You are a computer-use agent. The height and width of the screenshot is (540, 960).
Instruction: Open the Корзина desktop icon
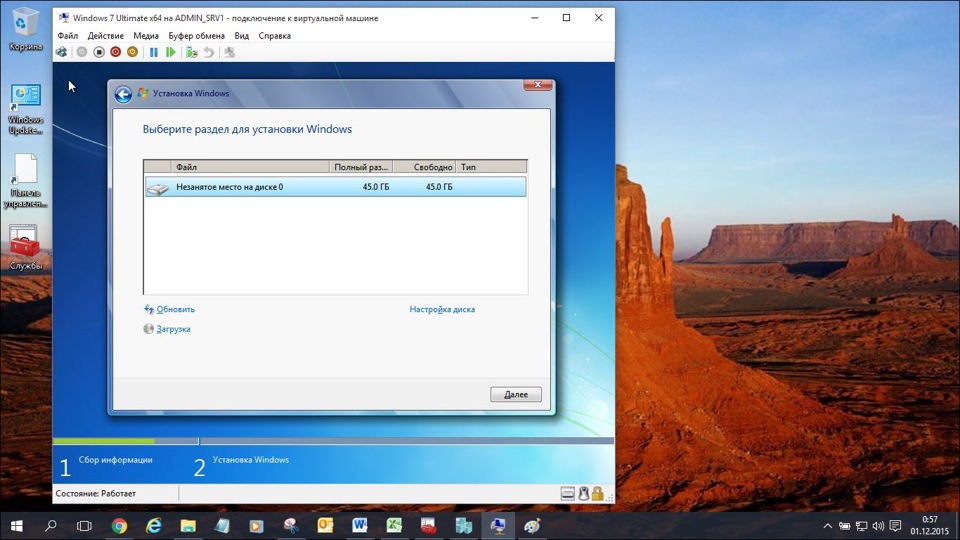(x=25, y=29)
